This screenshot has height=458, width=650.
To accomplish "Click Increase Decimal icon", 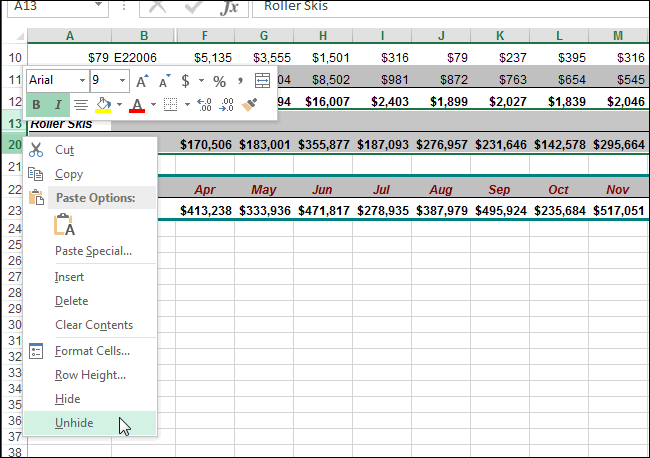I will tap(204, 104).
